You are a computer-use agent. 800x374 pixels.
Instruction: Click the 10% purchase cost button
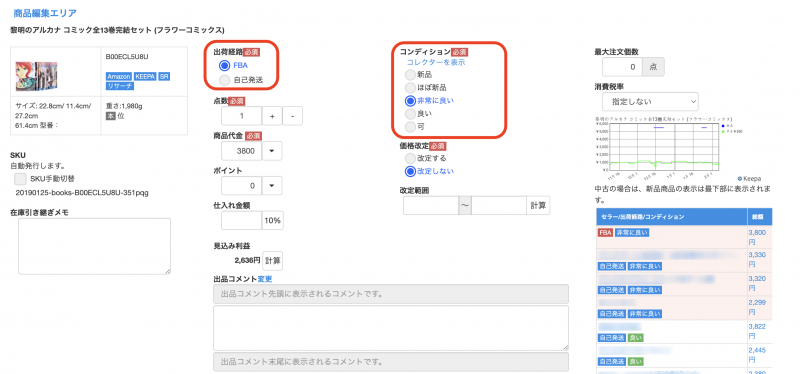(x=273, y=220)
